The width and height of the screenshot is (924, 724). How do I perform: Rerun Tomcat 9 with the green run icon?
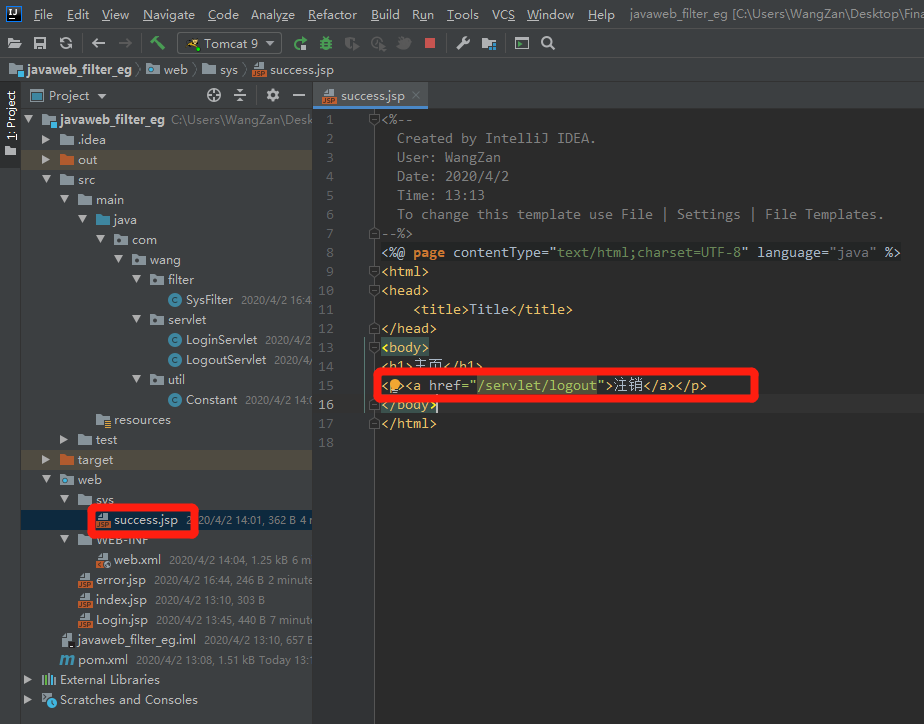click(x=300, y=43)
